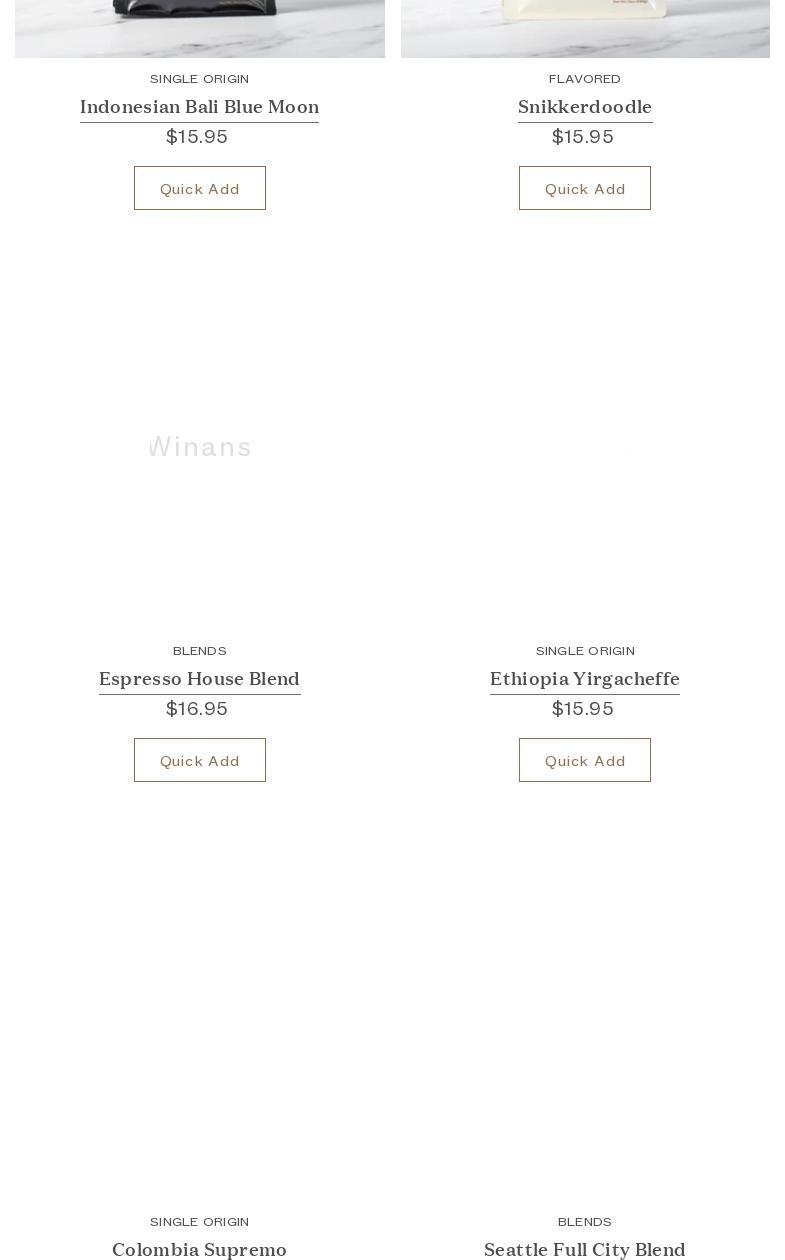Click the Winans placeholder image for Espresso House Blend
This screenshot has width=785, height=1260.
click(x=200, y=446)
